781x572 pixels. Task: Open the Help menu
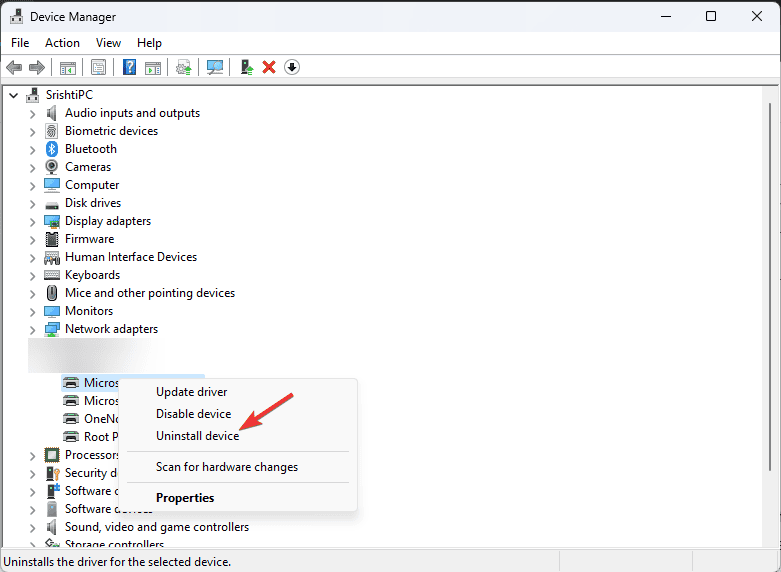(x=149, y=43)
